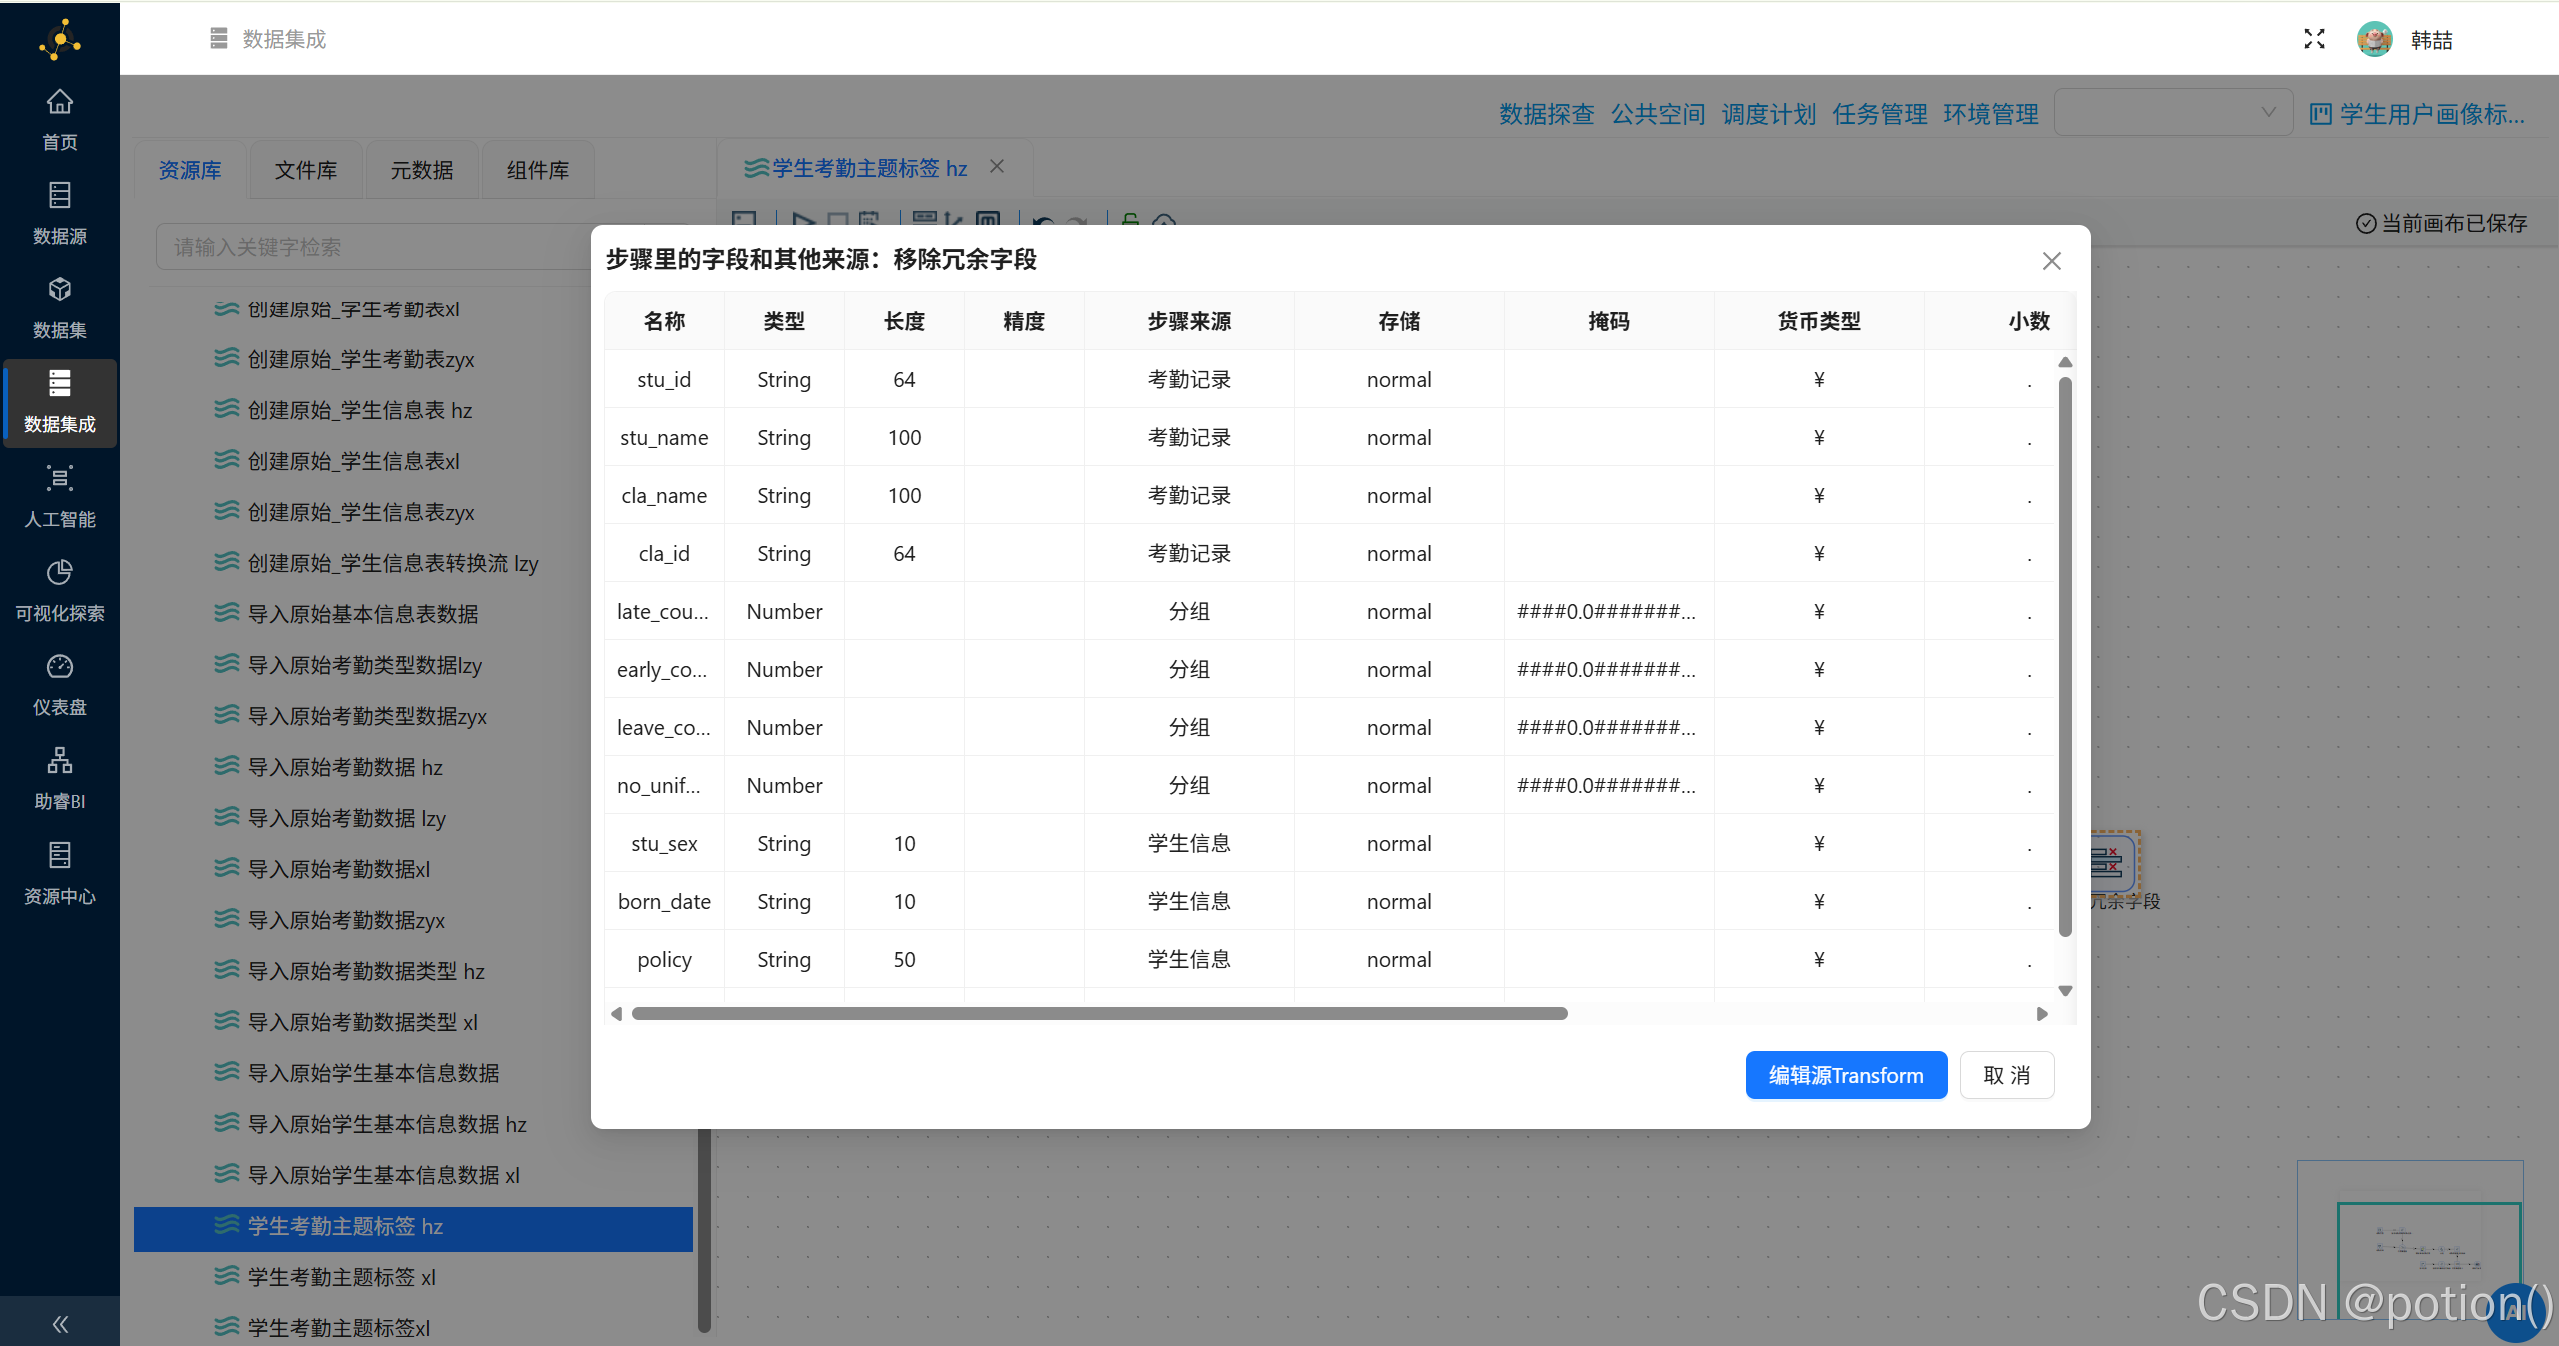Open the 数据探查 link
Image resolution: width=2559 pixels, height=1346 pixels.
[x=1546, y=114]
